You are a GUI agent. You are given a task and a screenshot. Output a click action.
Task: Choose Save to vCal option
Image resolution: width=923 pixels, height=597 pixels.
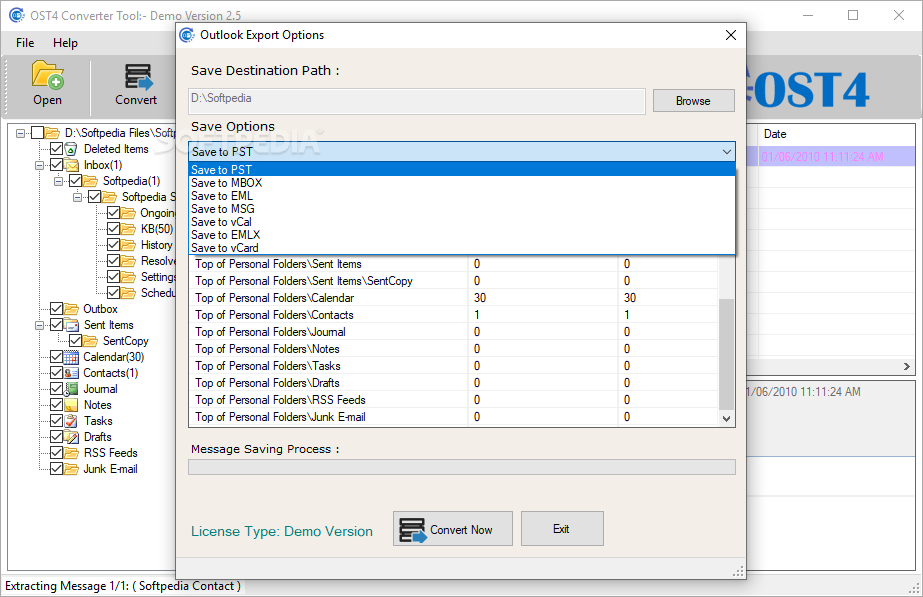click(462, 222)
